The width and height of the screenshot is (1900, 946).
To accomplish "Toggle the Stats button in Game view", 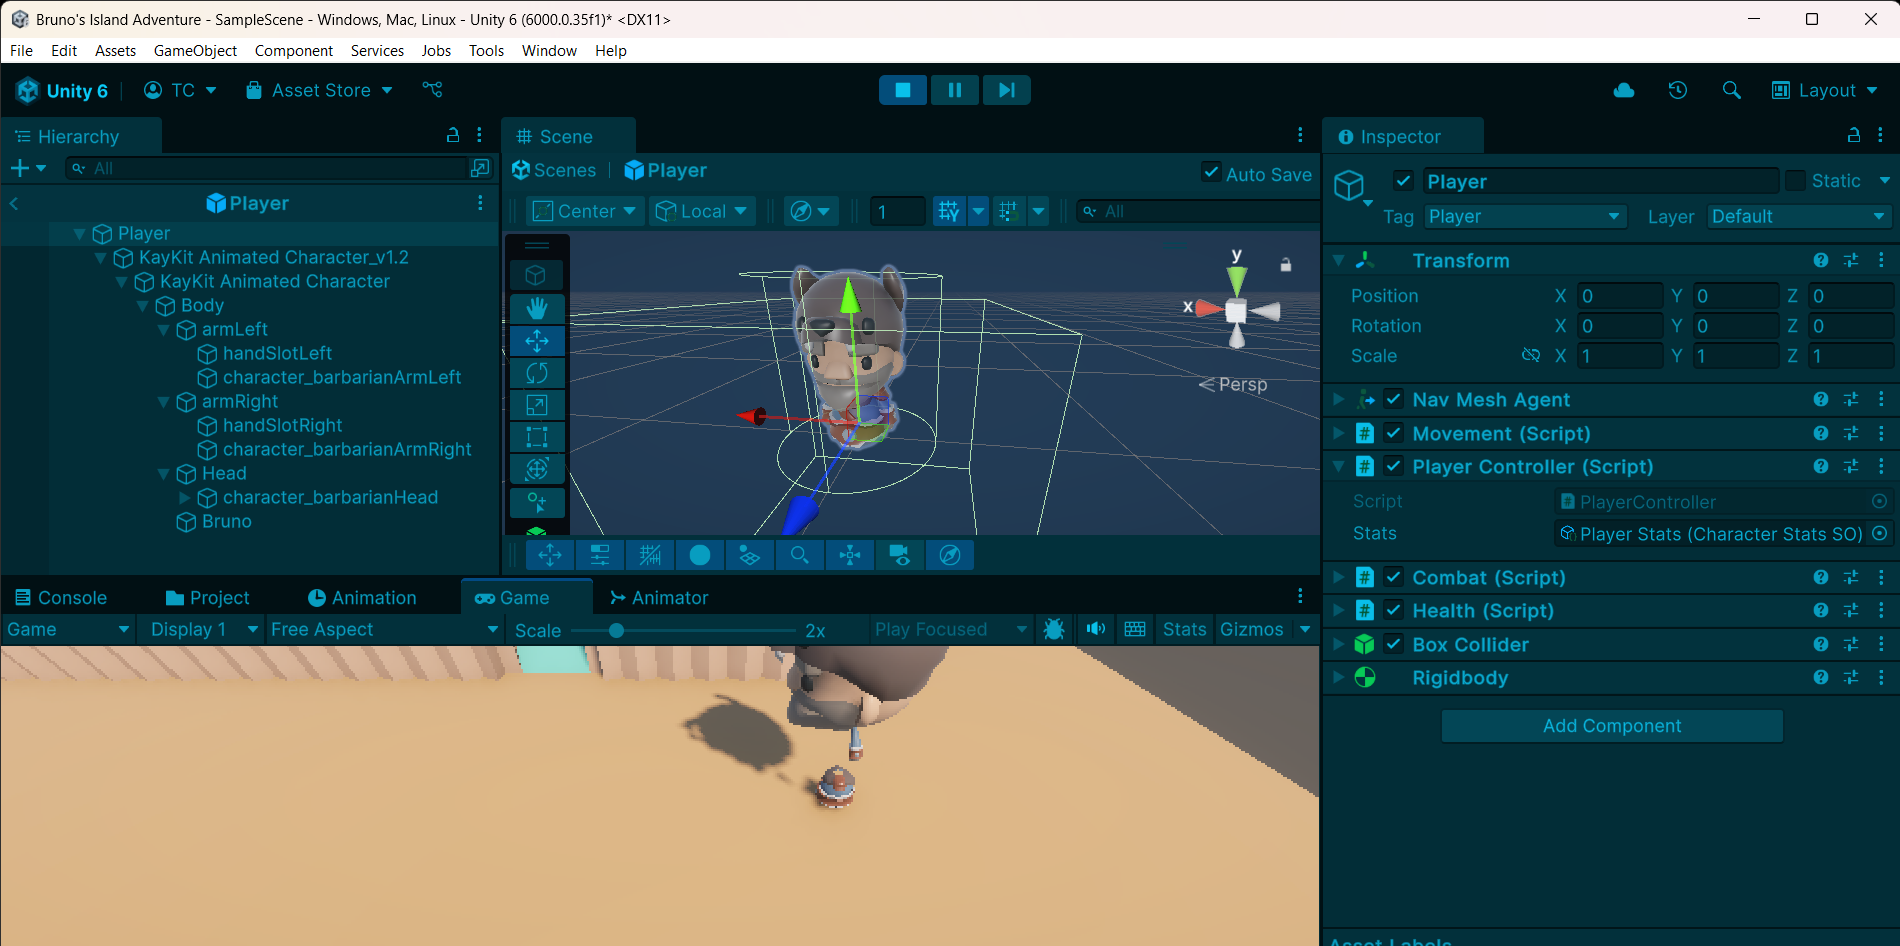I will click(x=1184, y=629).
